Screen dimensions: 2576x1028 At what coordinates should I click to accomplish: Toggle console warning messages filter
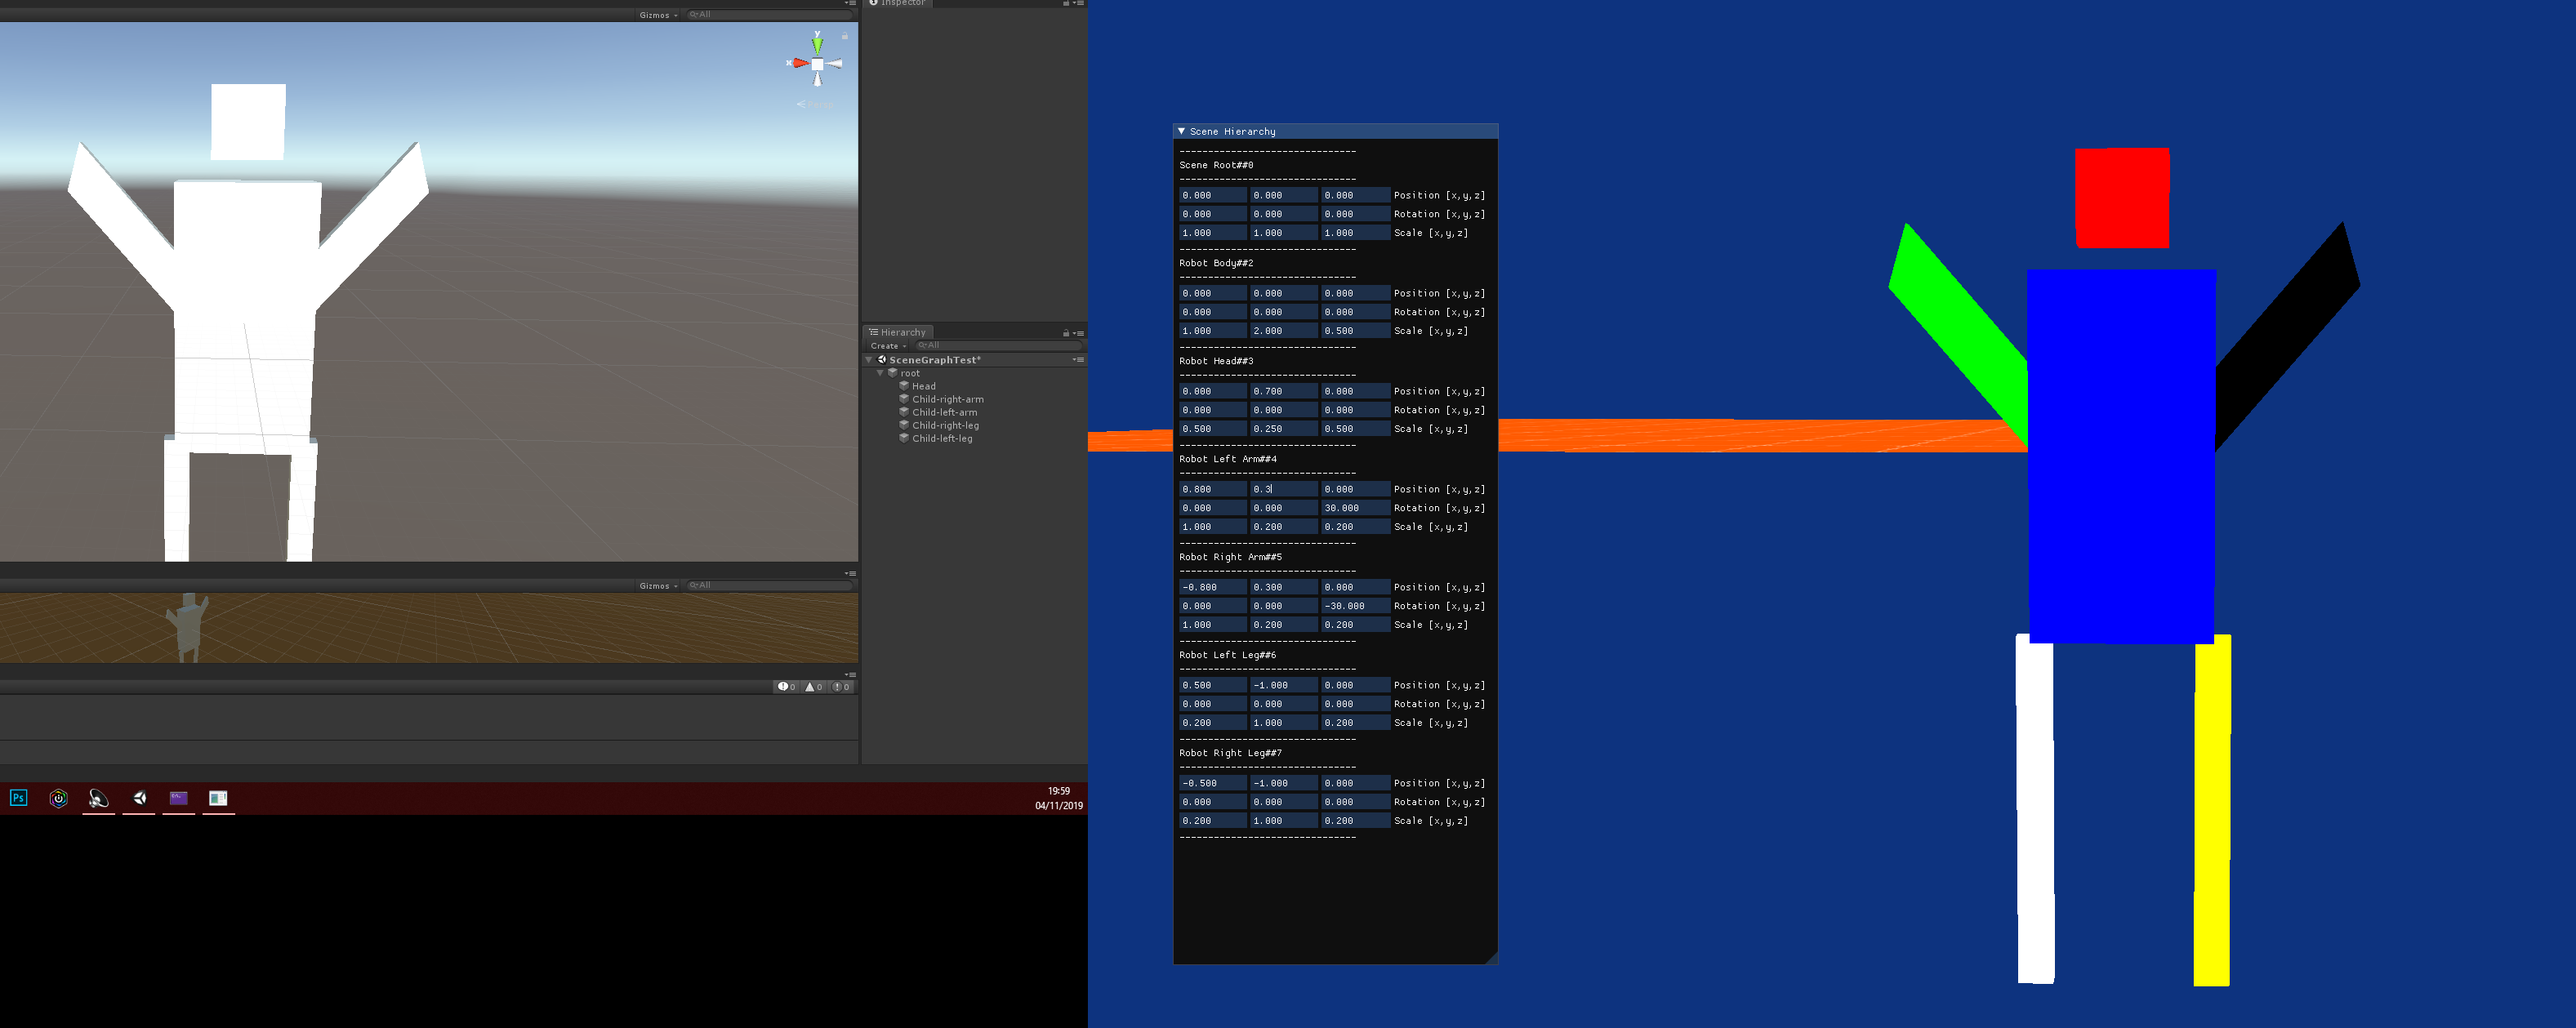point(814,687)
